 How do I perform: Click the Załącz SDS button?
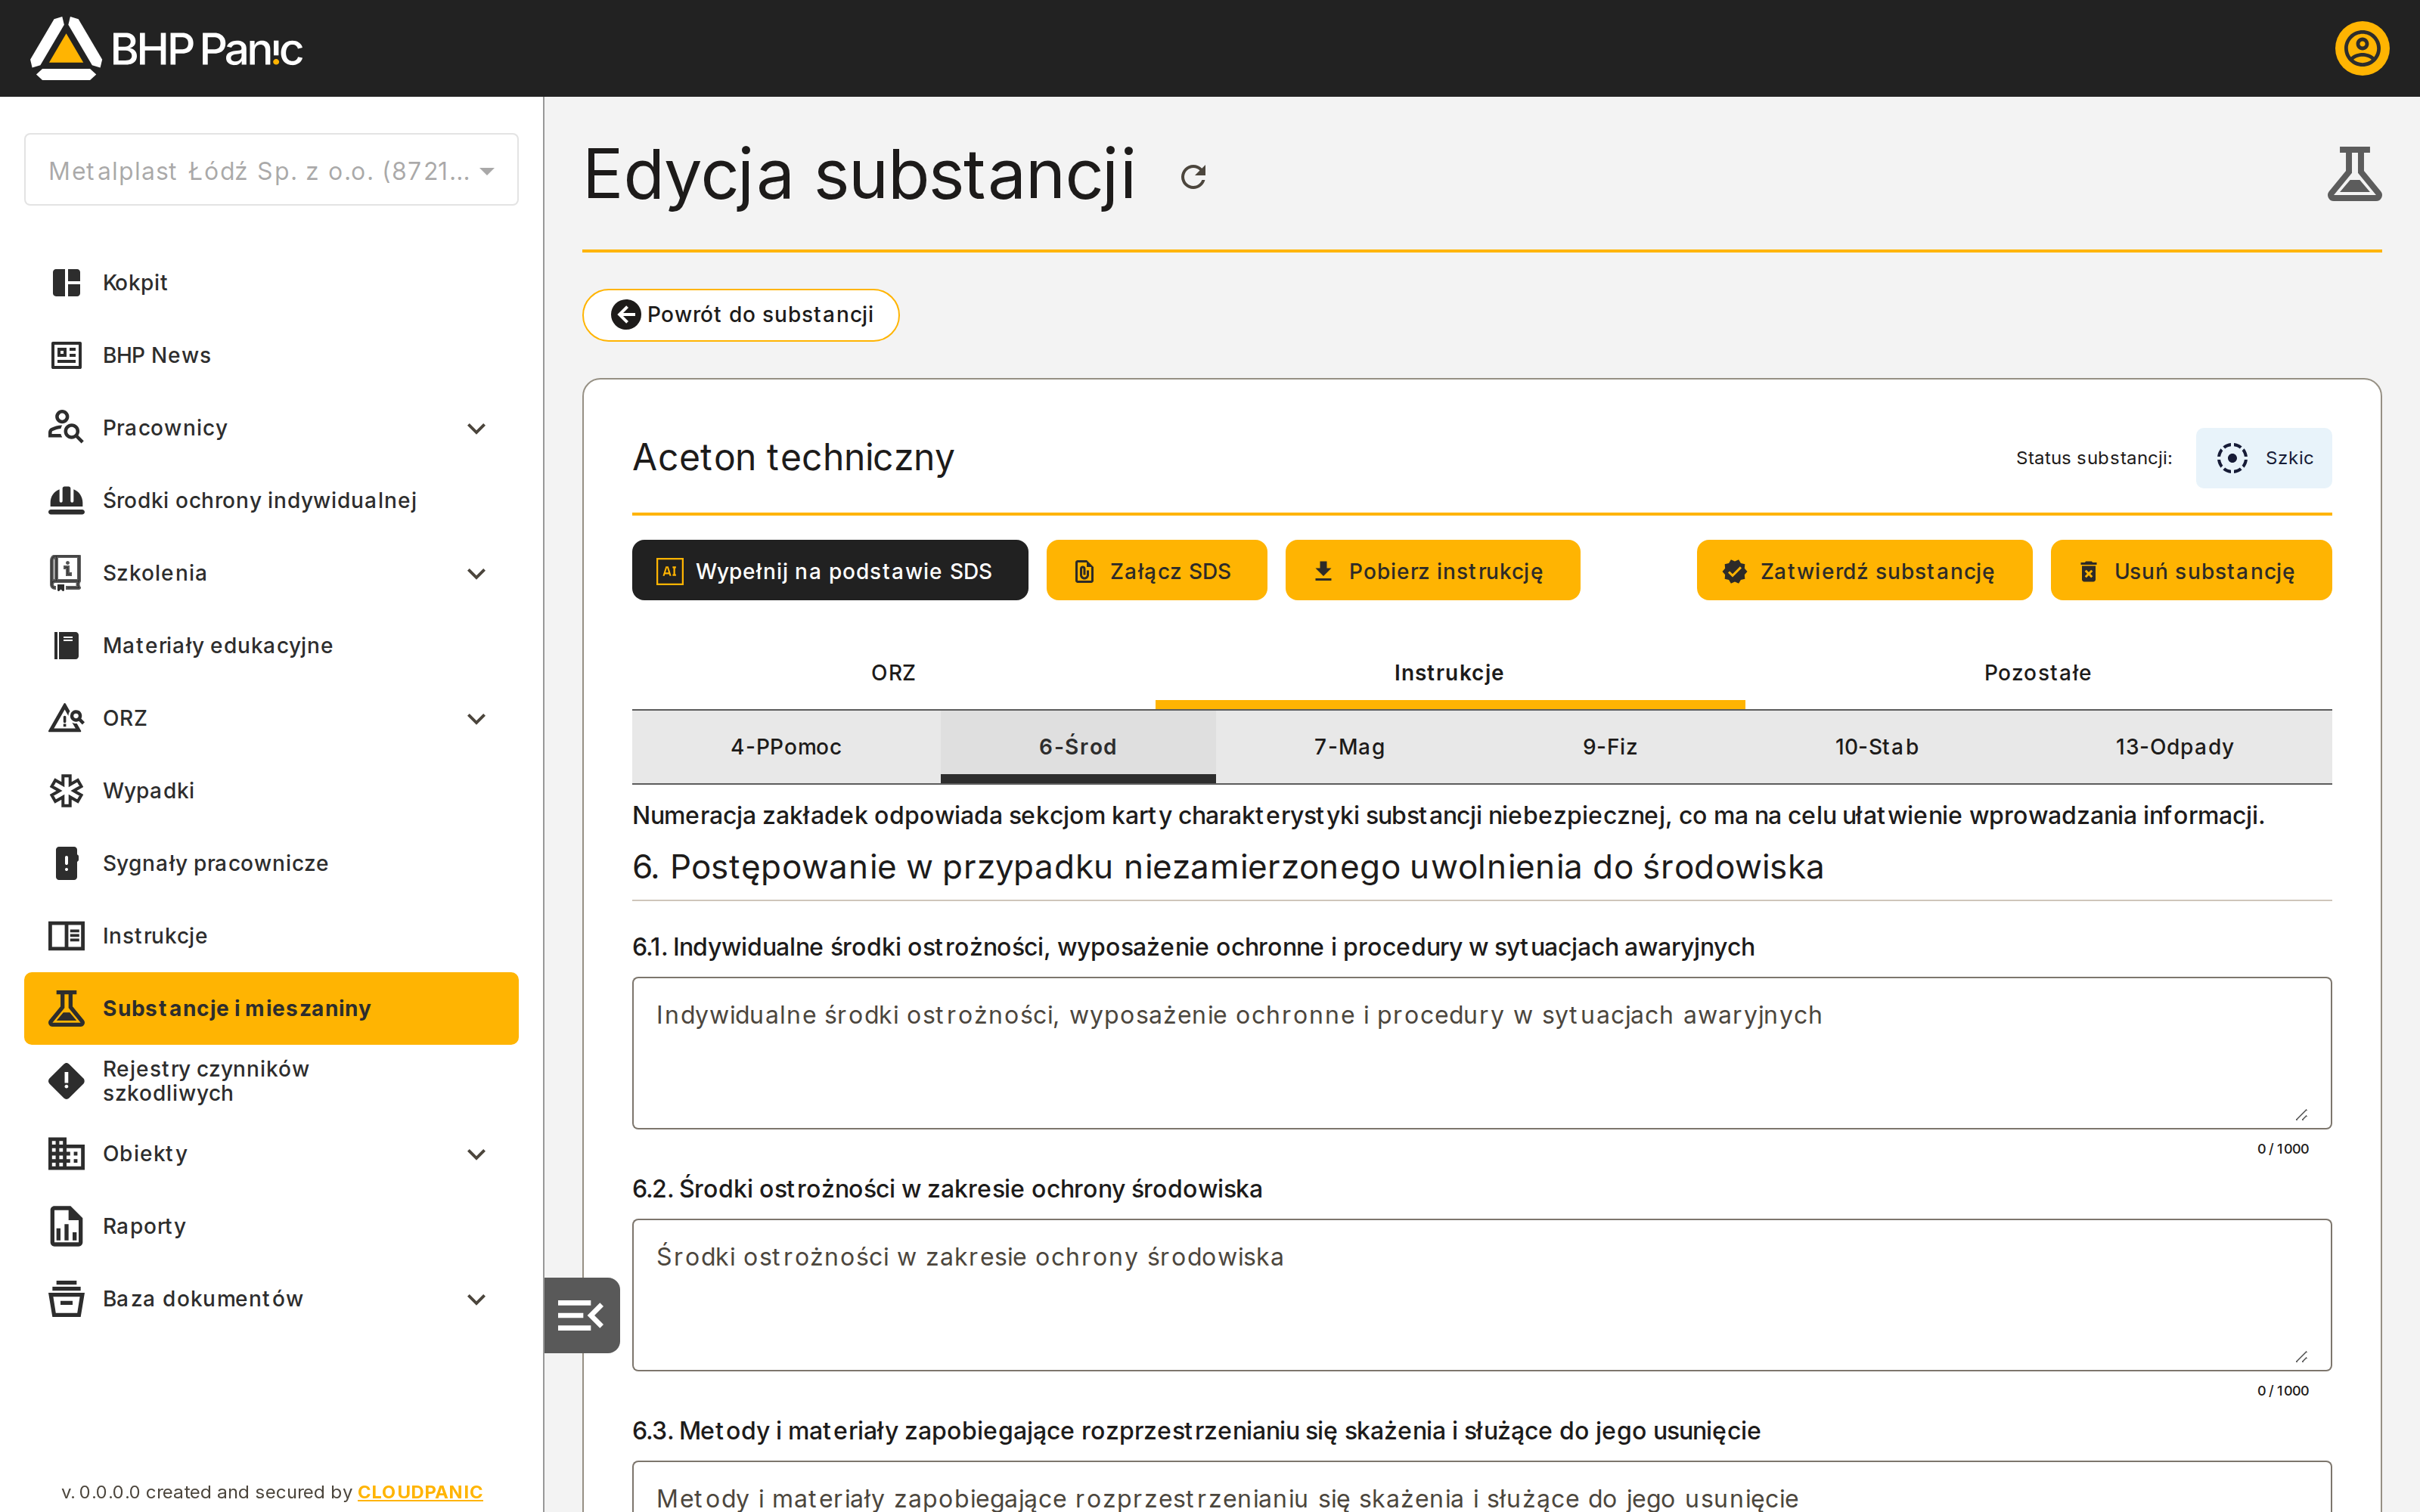1156,571
